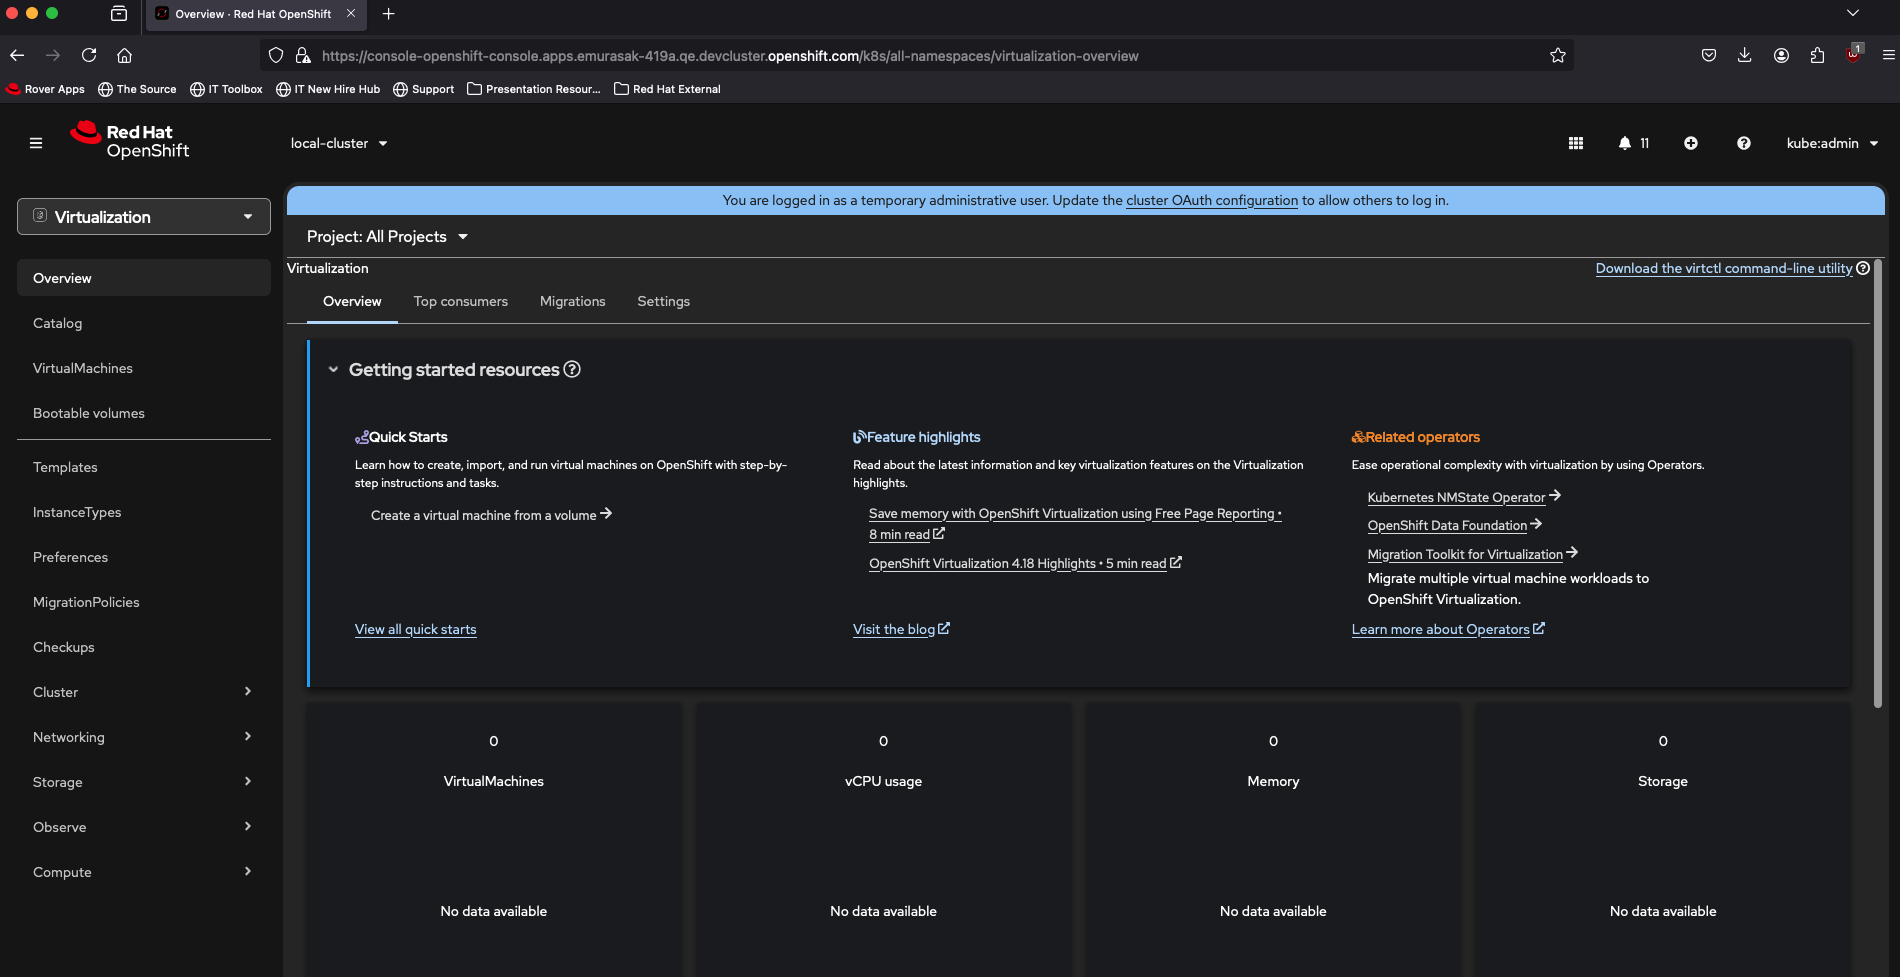Switch to the Top consumers tab
1900x977 pixels.
(x=460, y=301)
